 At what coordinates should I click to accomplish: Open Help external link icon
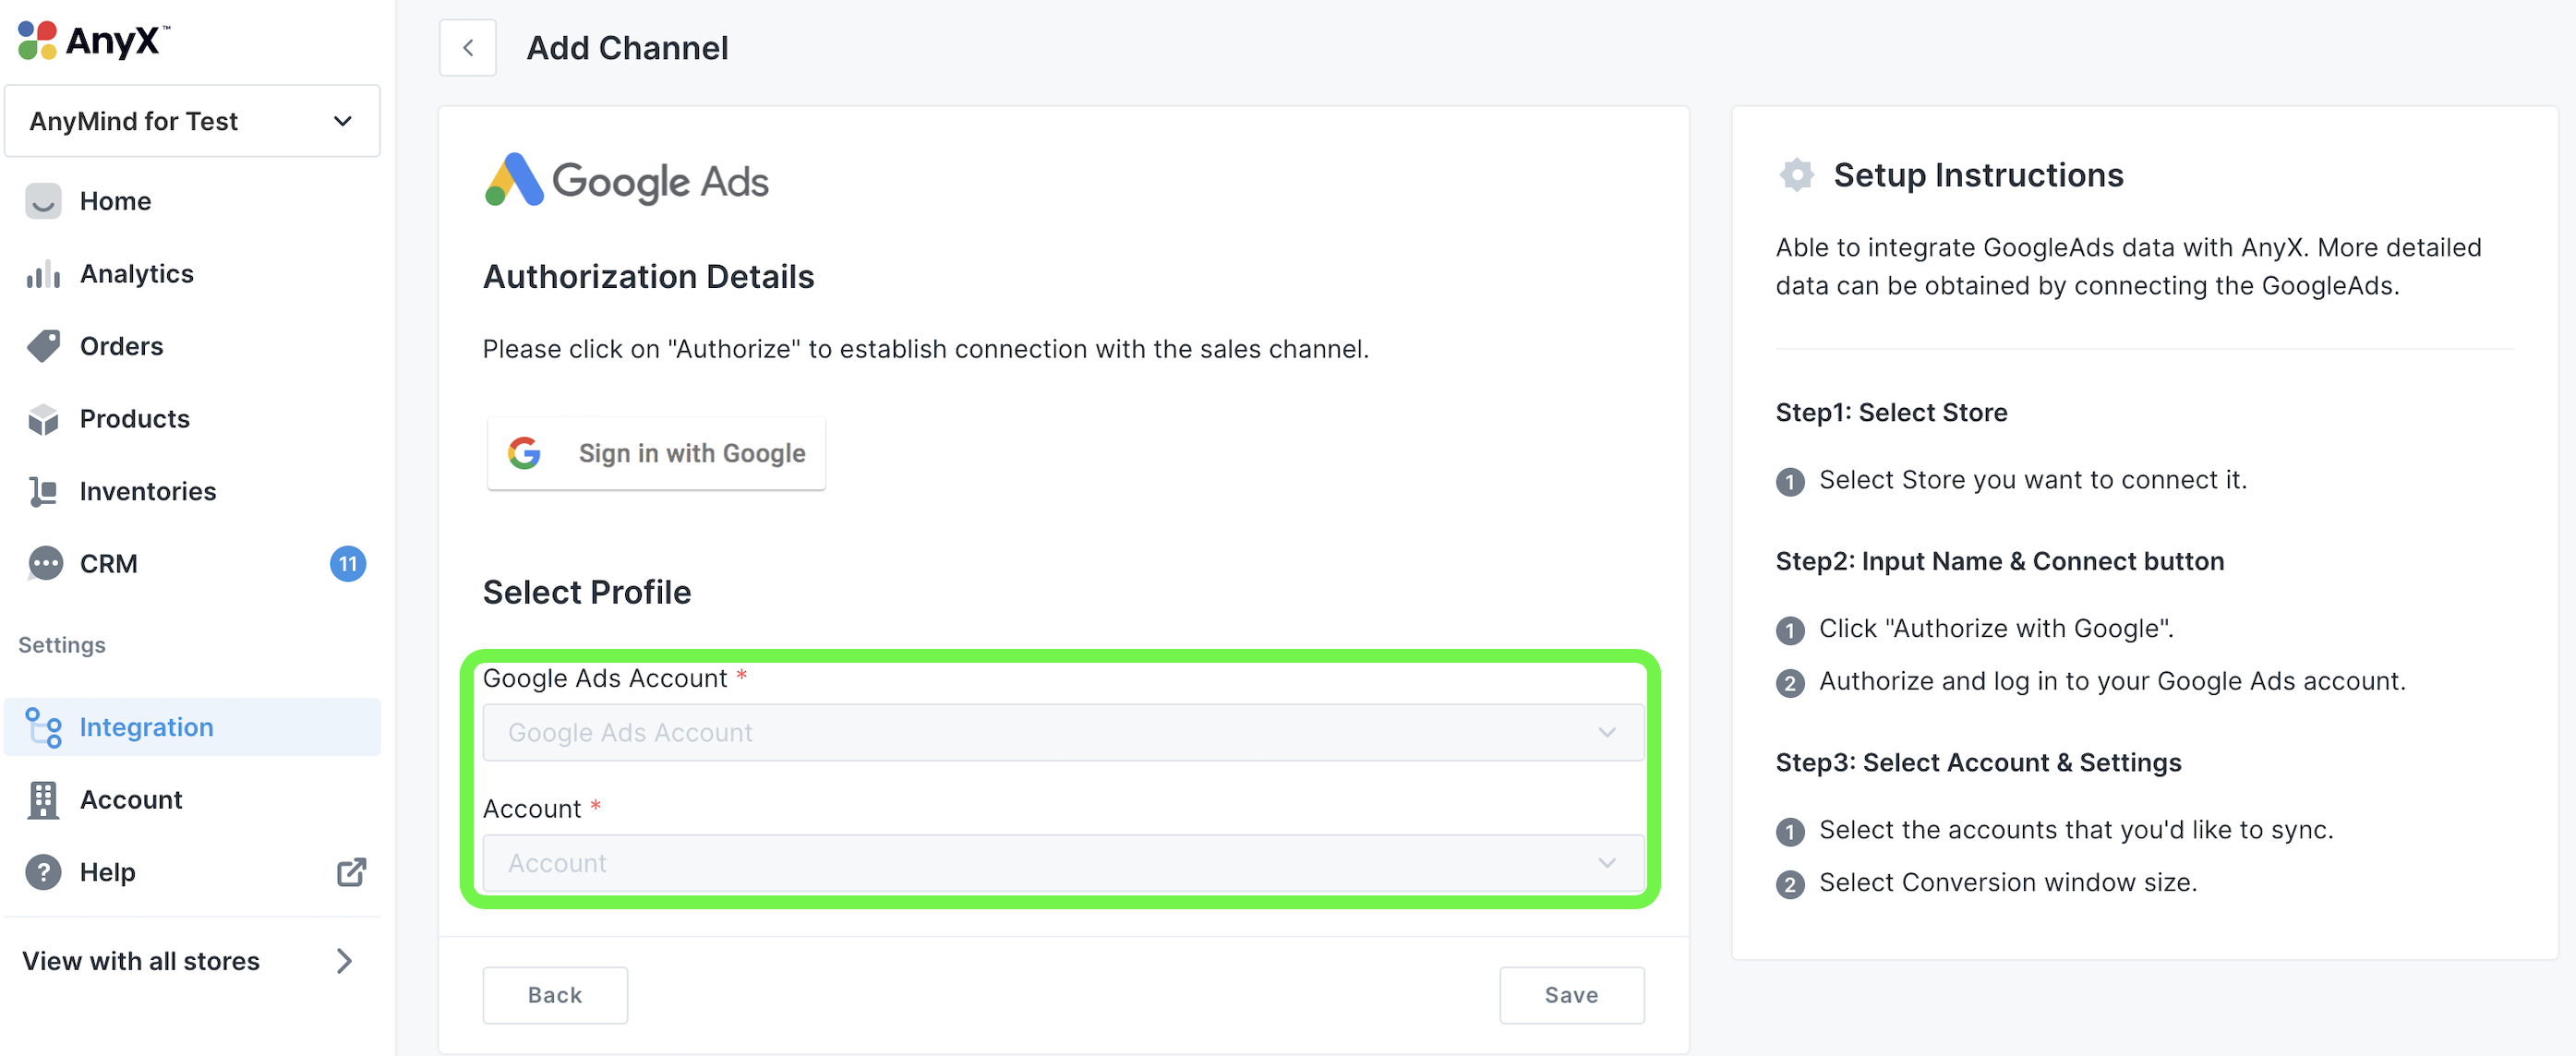click(x=351, y=872)
